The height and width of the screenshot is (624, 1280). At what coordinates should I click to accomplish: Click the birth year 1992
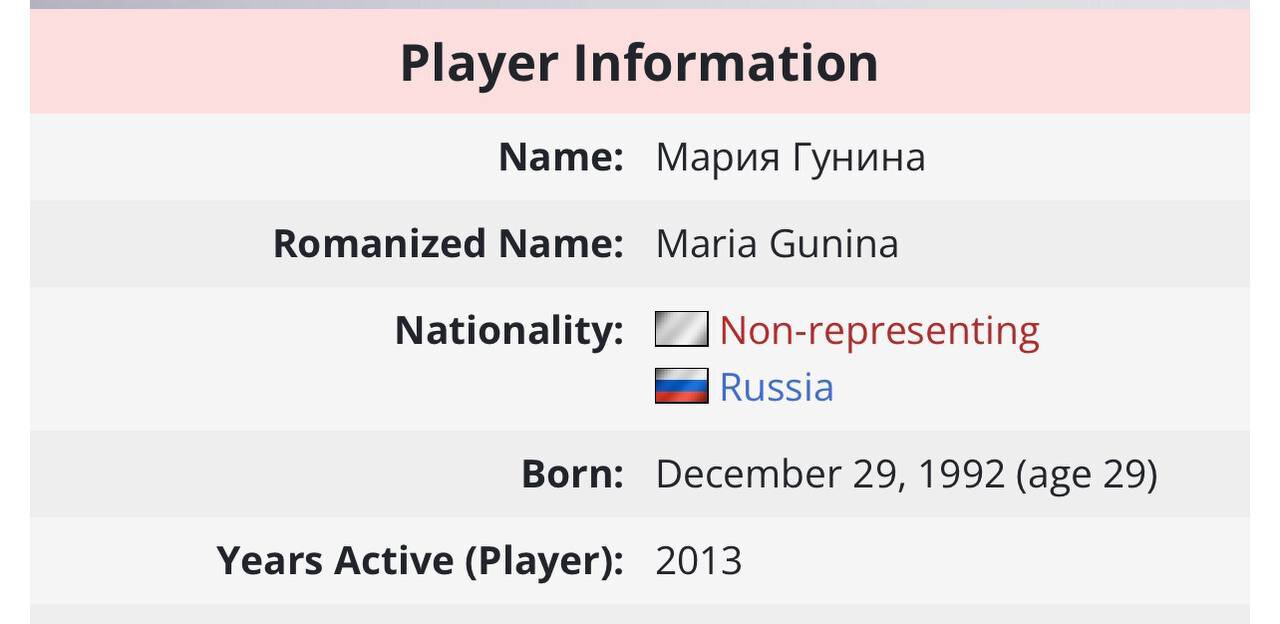(961, 474)
